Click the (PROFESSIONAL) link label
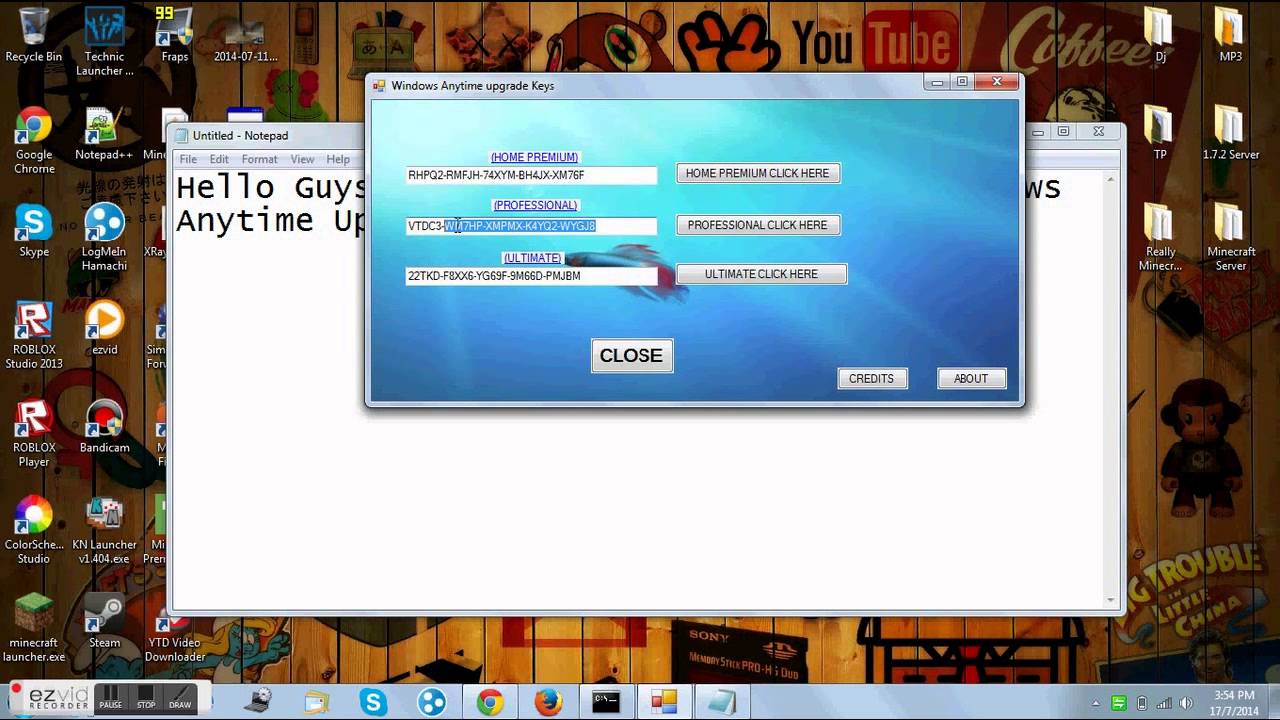The image size is (1280, 720). 535,205
